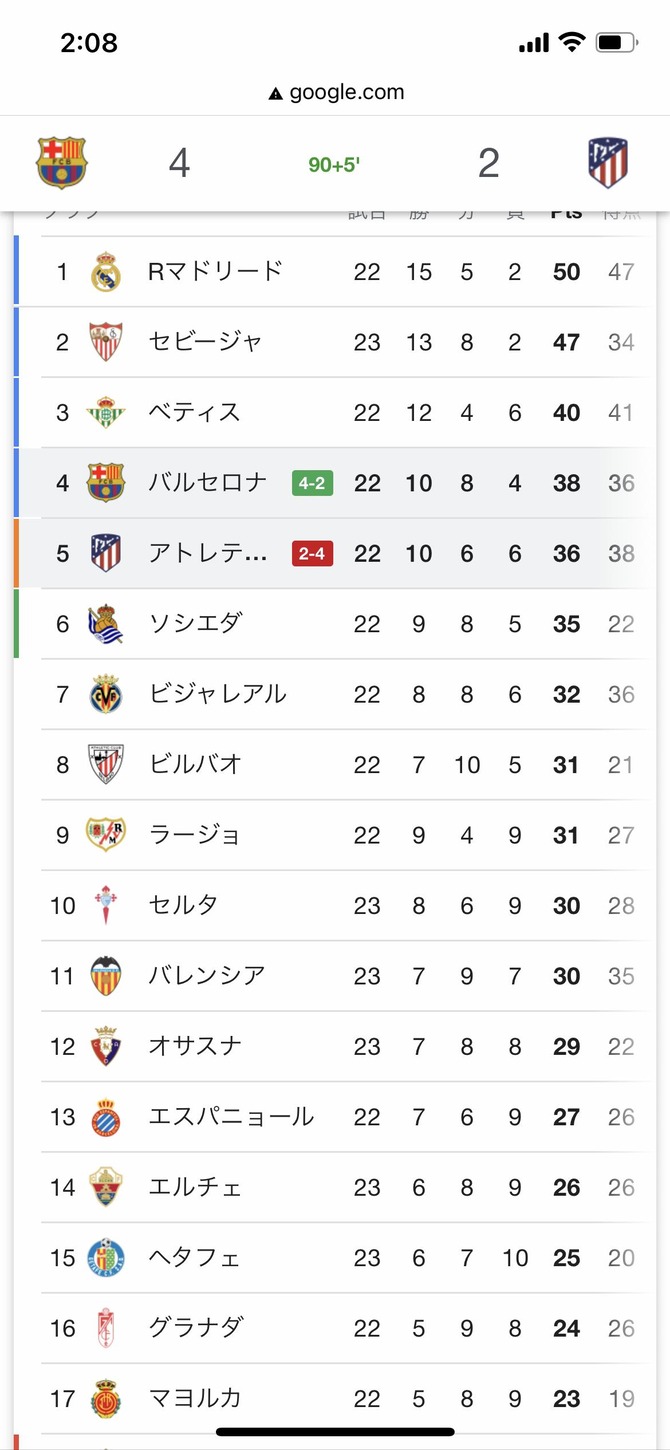Tap the google.com address bar

click(x=336, y=93)
